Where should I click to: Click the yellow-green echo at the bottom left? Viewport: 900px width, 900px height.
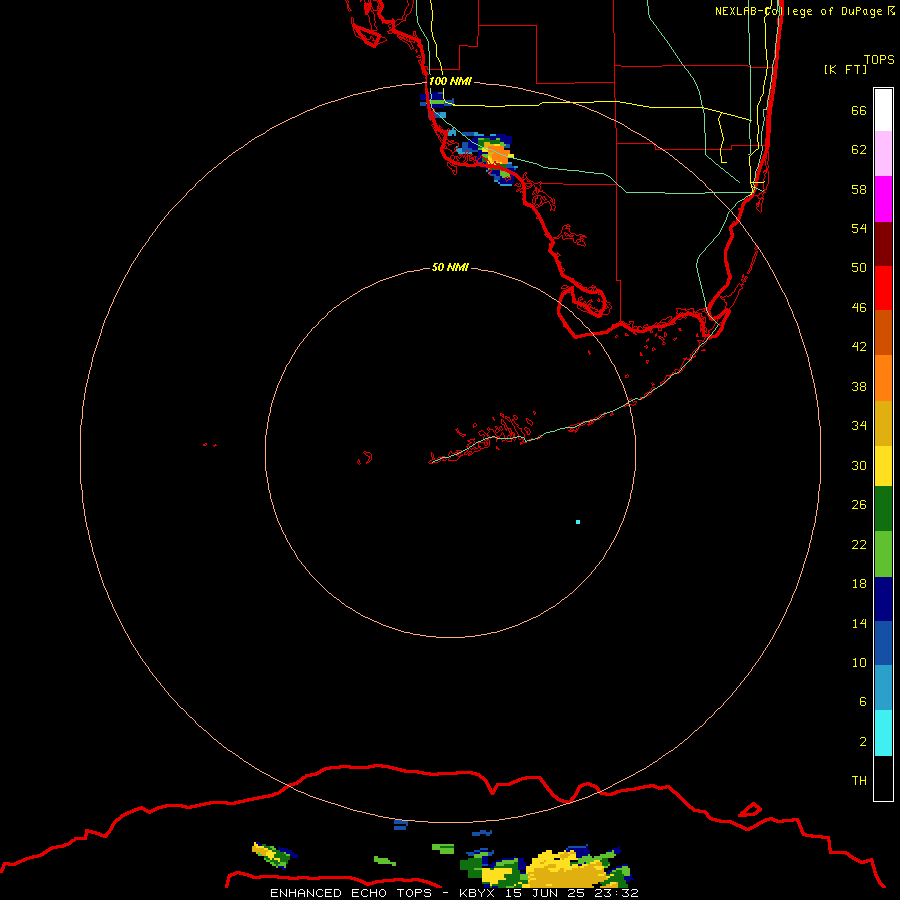click(273, 855)
